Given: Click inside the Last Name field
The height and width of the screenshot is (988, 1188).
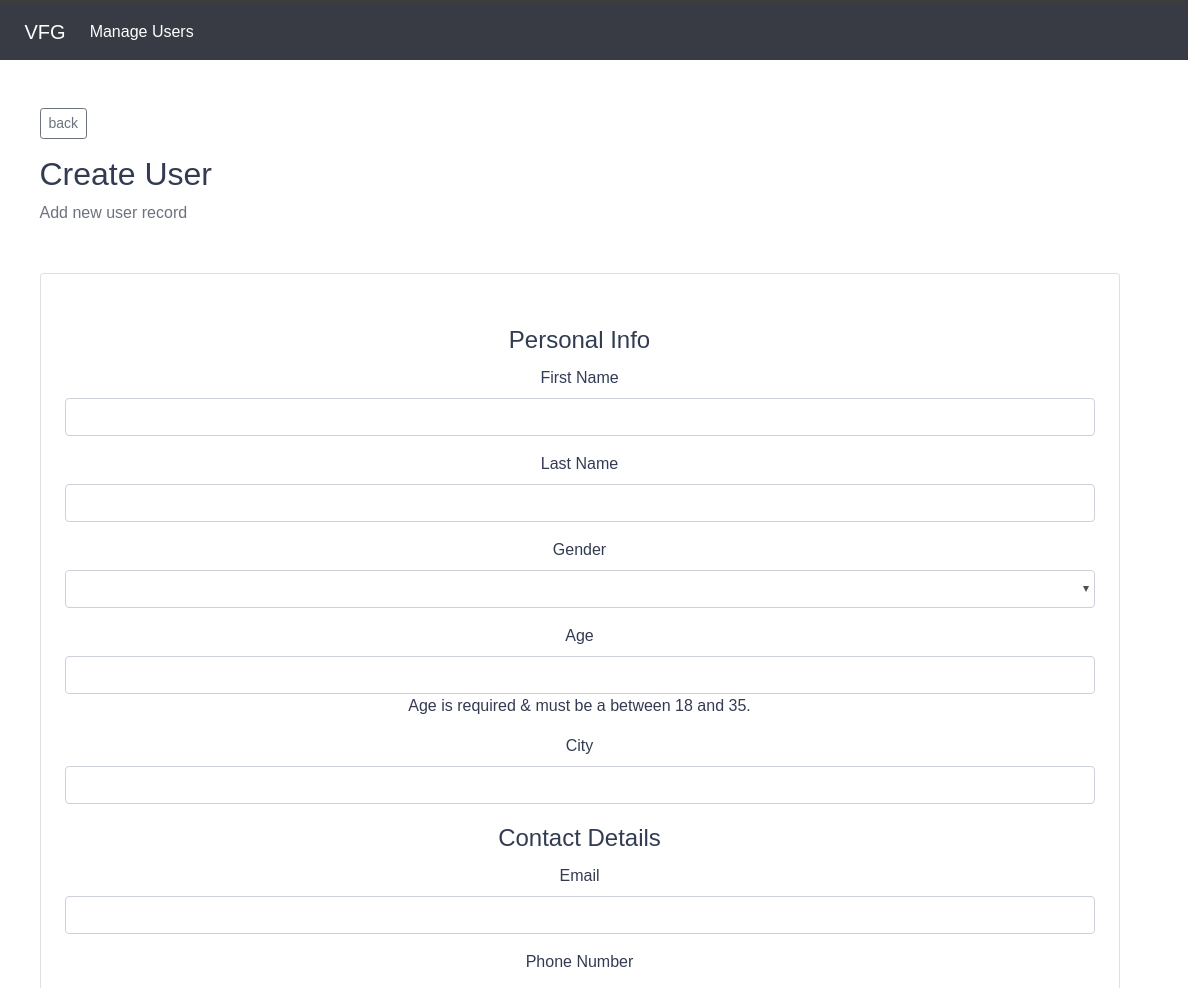Looking at the screenshot, I should 579,503.
